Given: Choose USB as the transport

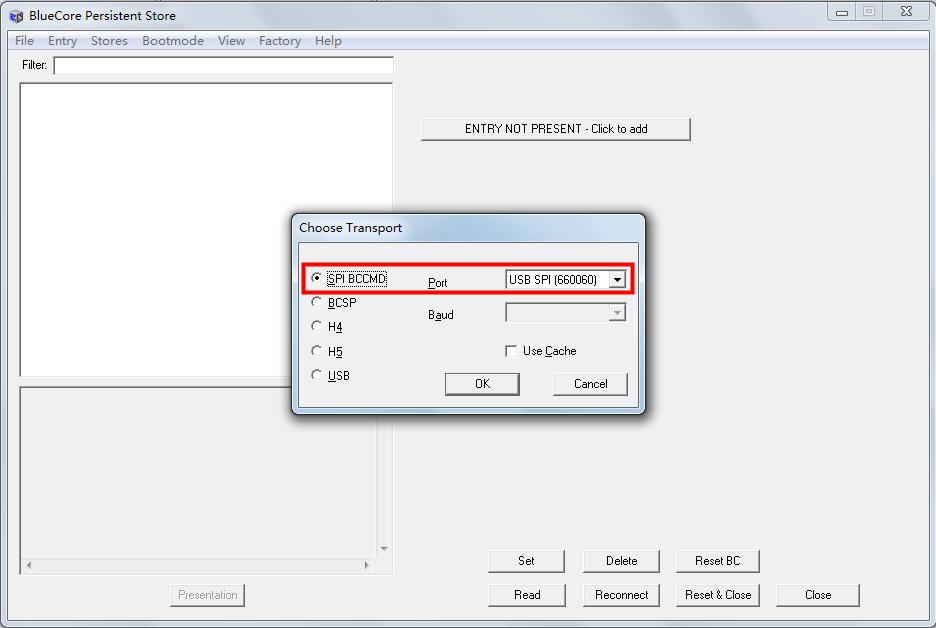Looking at the screenshot, I should [x=317, y=375].
